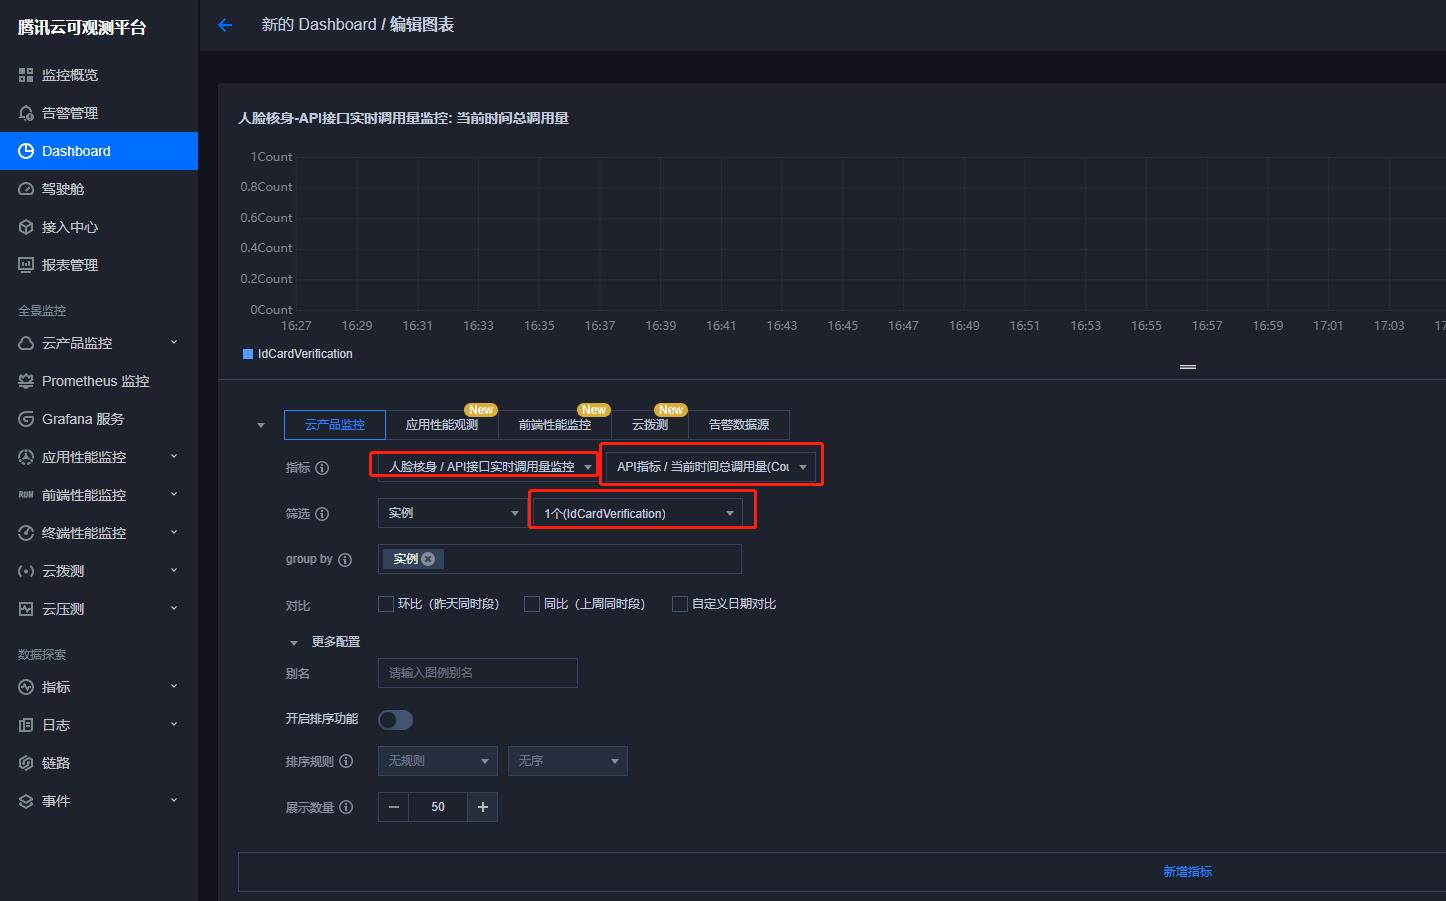Open the 无规则 sort rule dropdown
The image size is (1446, 901).
(438, 761)
